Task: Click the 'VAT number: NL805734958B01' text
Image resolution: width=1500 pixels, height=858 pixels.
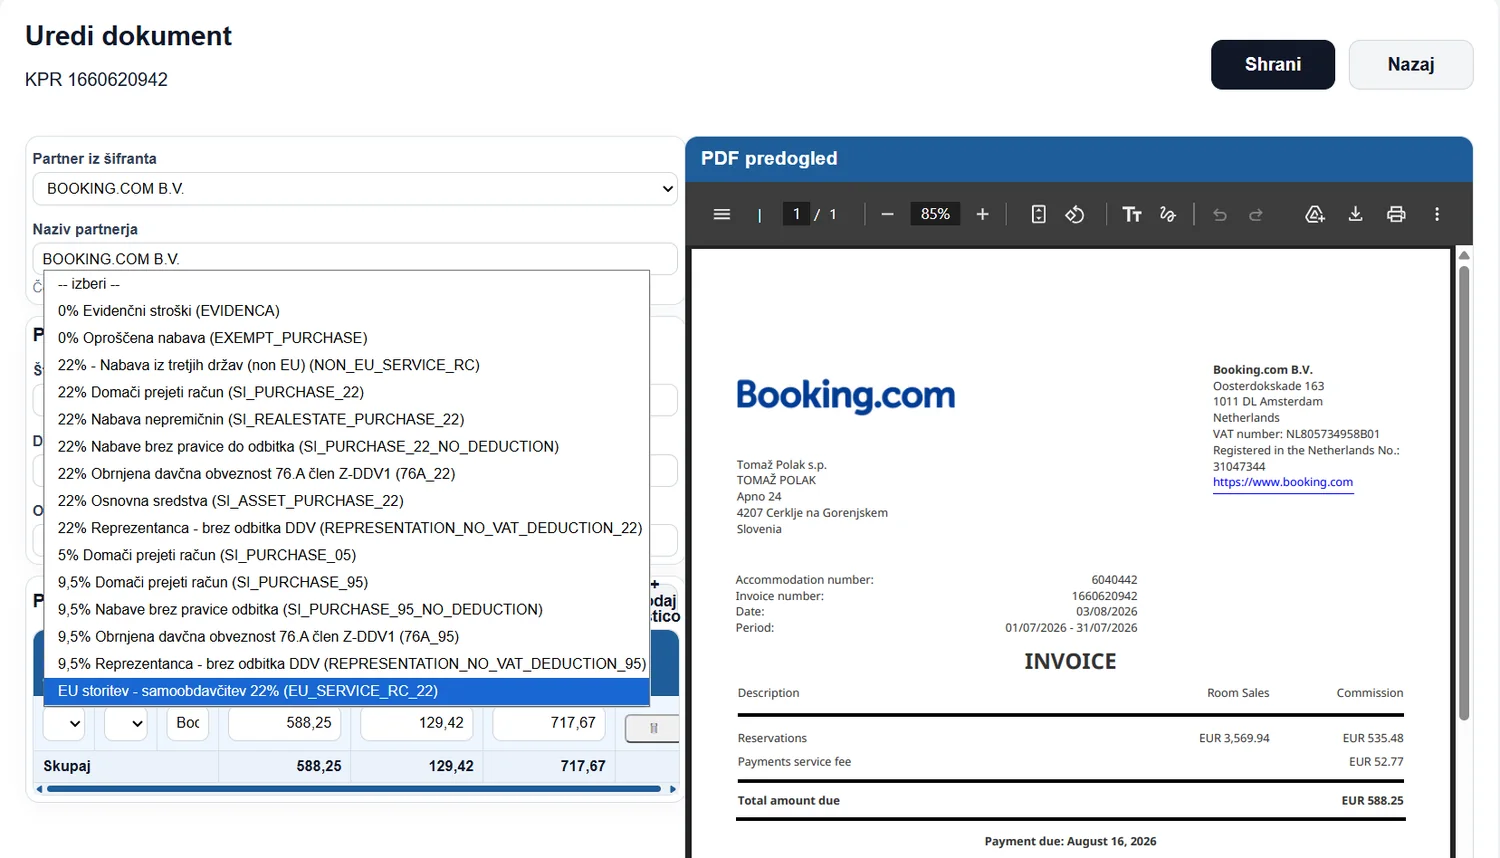Action: pos(1296,434)
